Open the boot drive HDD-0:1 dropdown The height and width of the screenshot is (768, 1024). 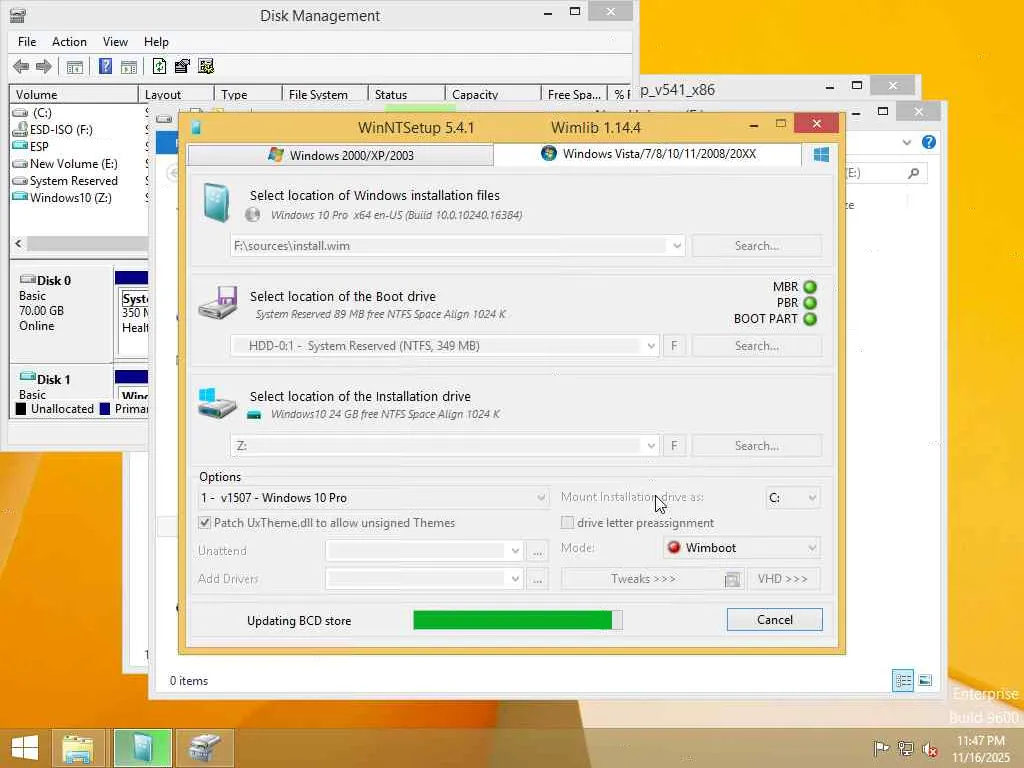pyautogui.click(x=650, y=346)
